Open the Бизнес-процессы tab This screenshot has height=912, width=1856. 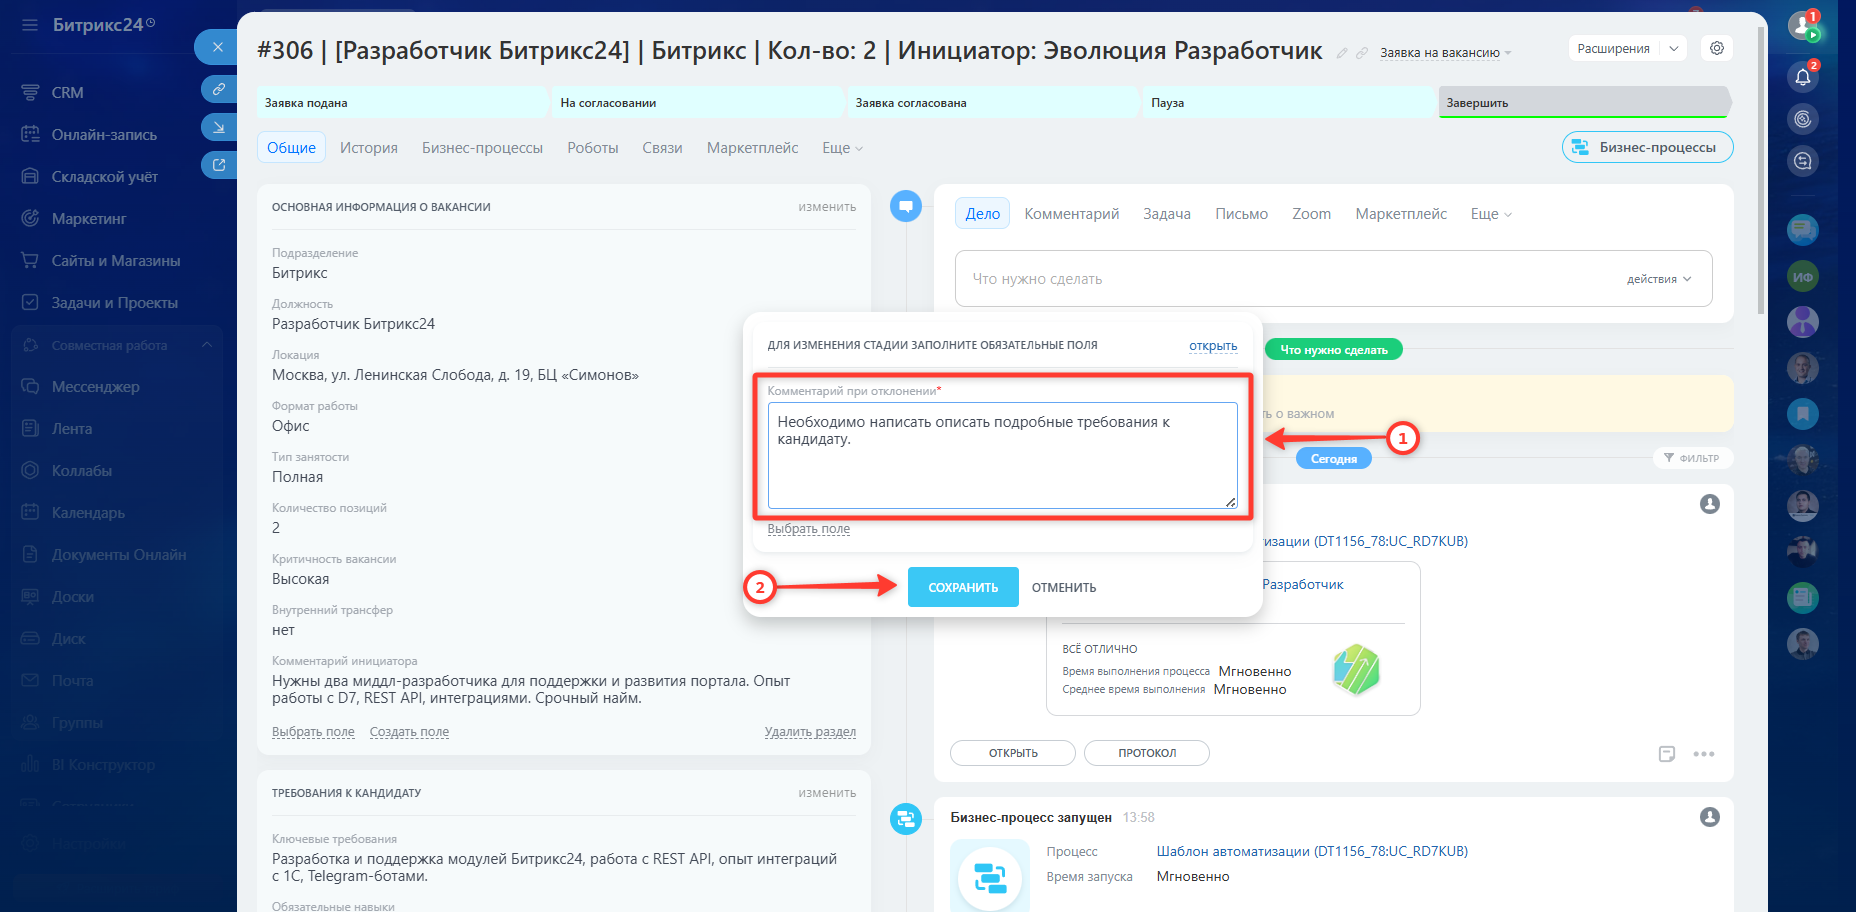(x=482, y=148)
